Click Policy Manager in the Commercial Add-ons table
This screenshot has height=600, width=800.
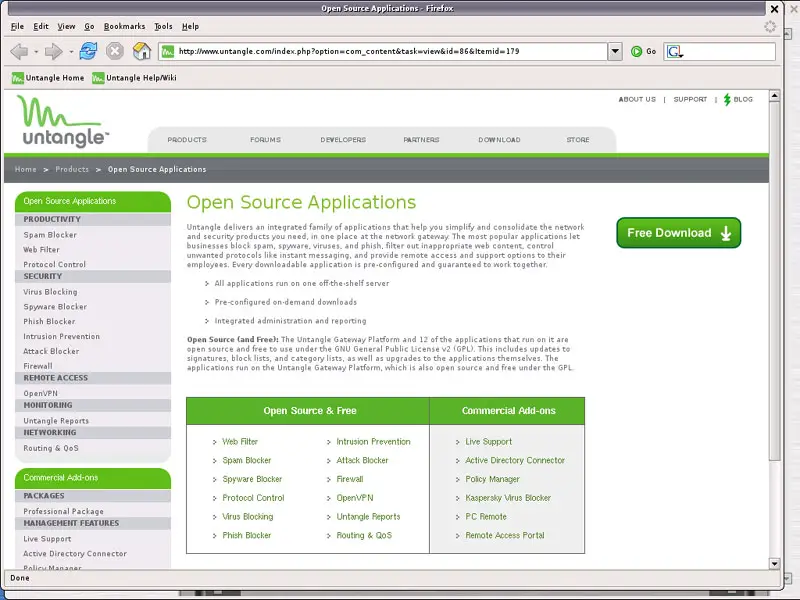pos(492,479)
